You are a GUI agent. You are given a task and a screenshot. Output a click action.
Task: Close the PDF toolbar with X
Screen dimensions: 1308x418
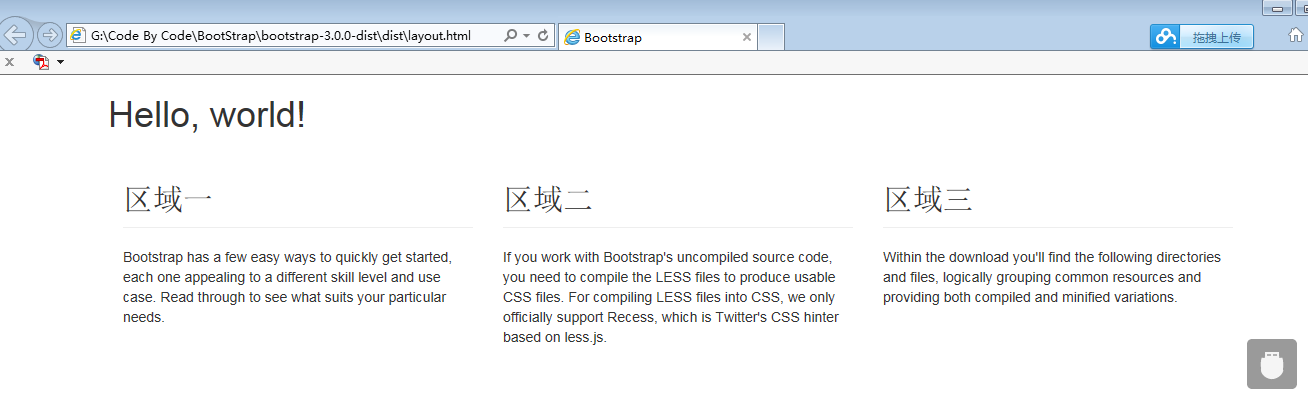pos(9,62)
